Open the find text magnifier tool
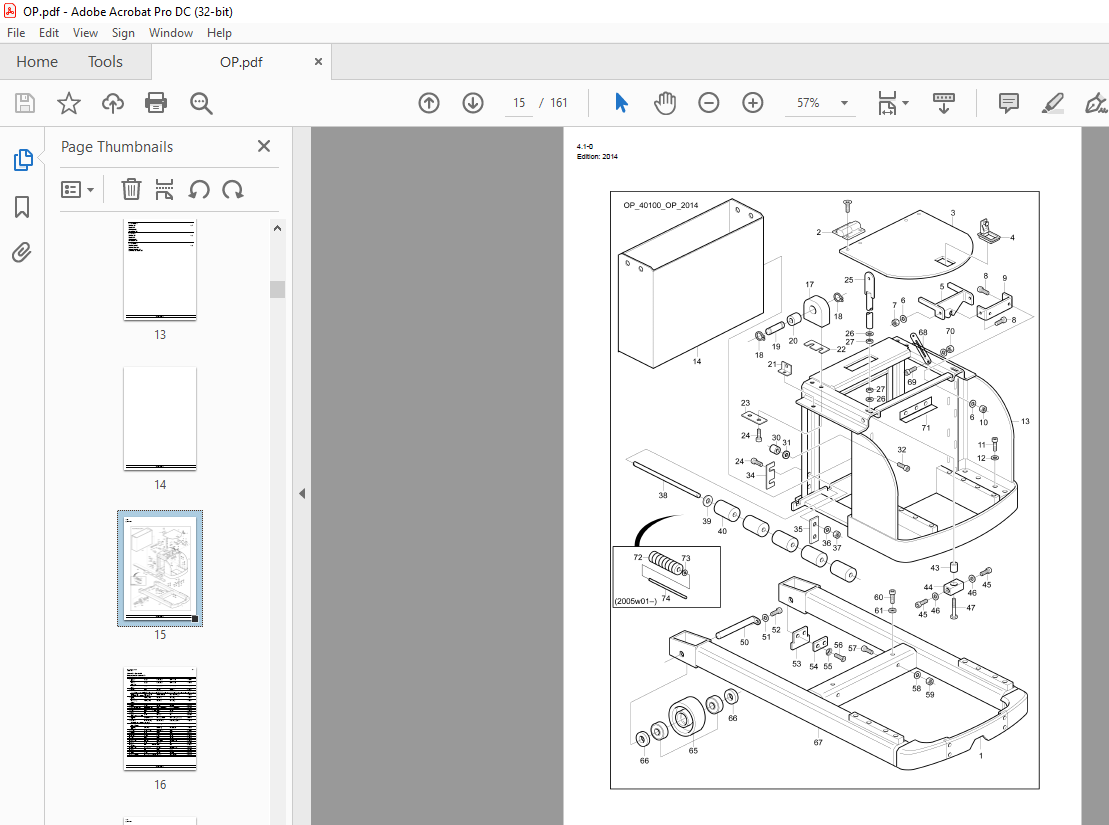Image resolution: width=1109 pixels, height=825 pixels. (x=201, y=103)
